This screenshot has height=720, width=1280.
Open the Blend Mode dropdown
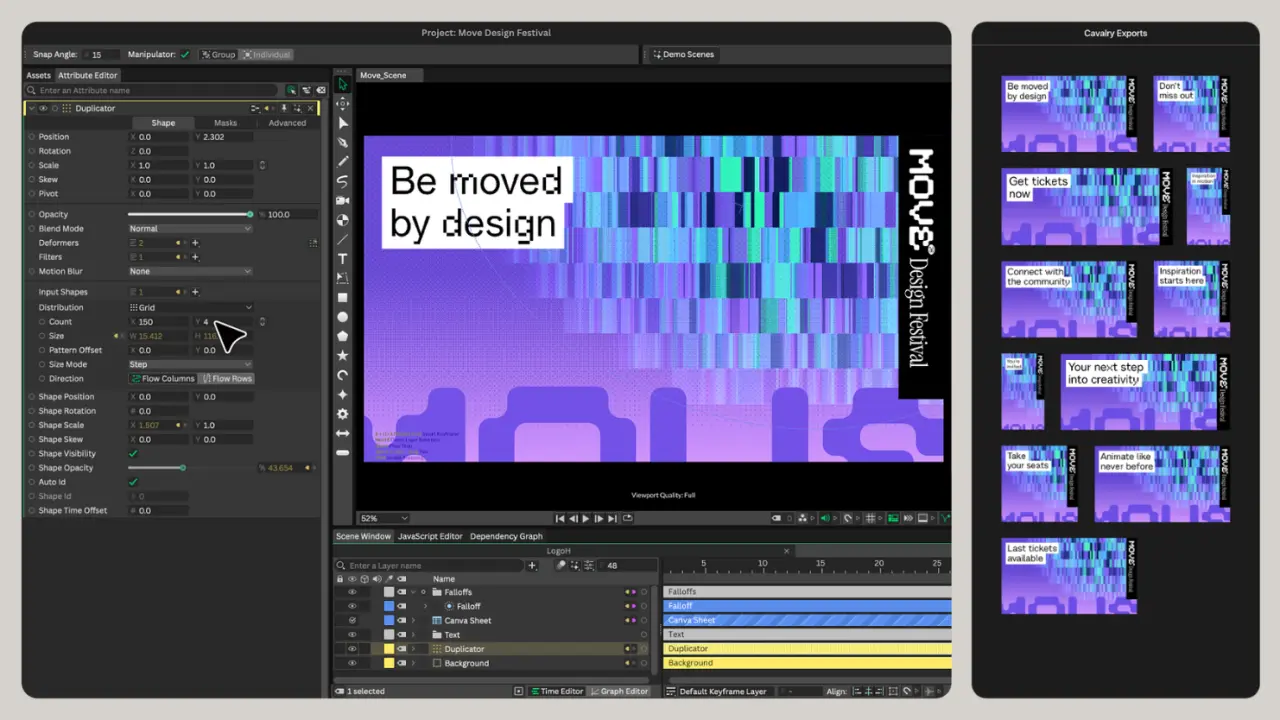pyautogui.click(x=190, y=229)
